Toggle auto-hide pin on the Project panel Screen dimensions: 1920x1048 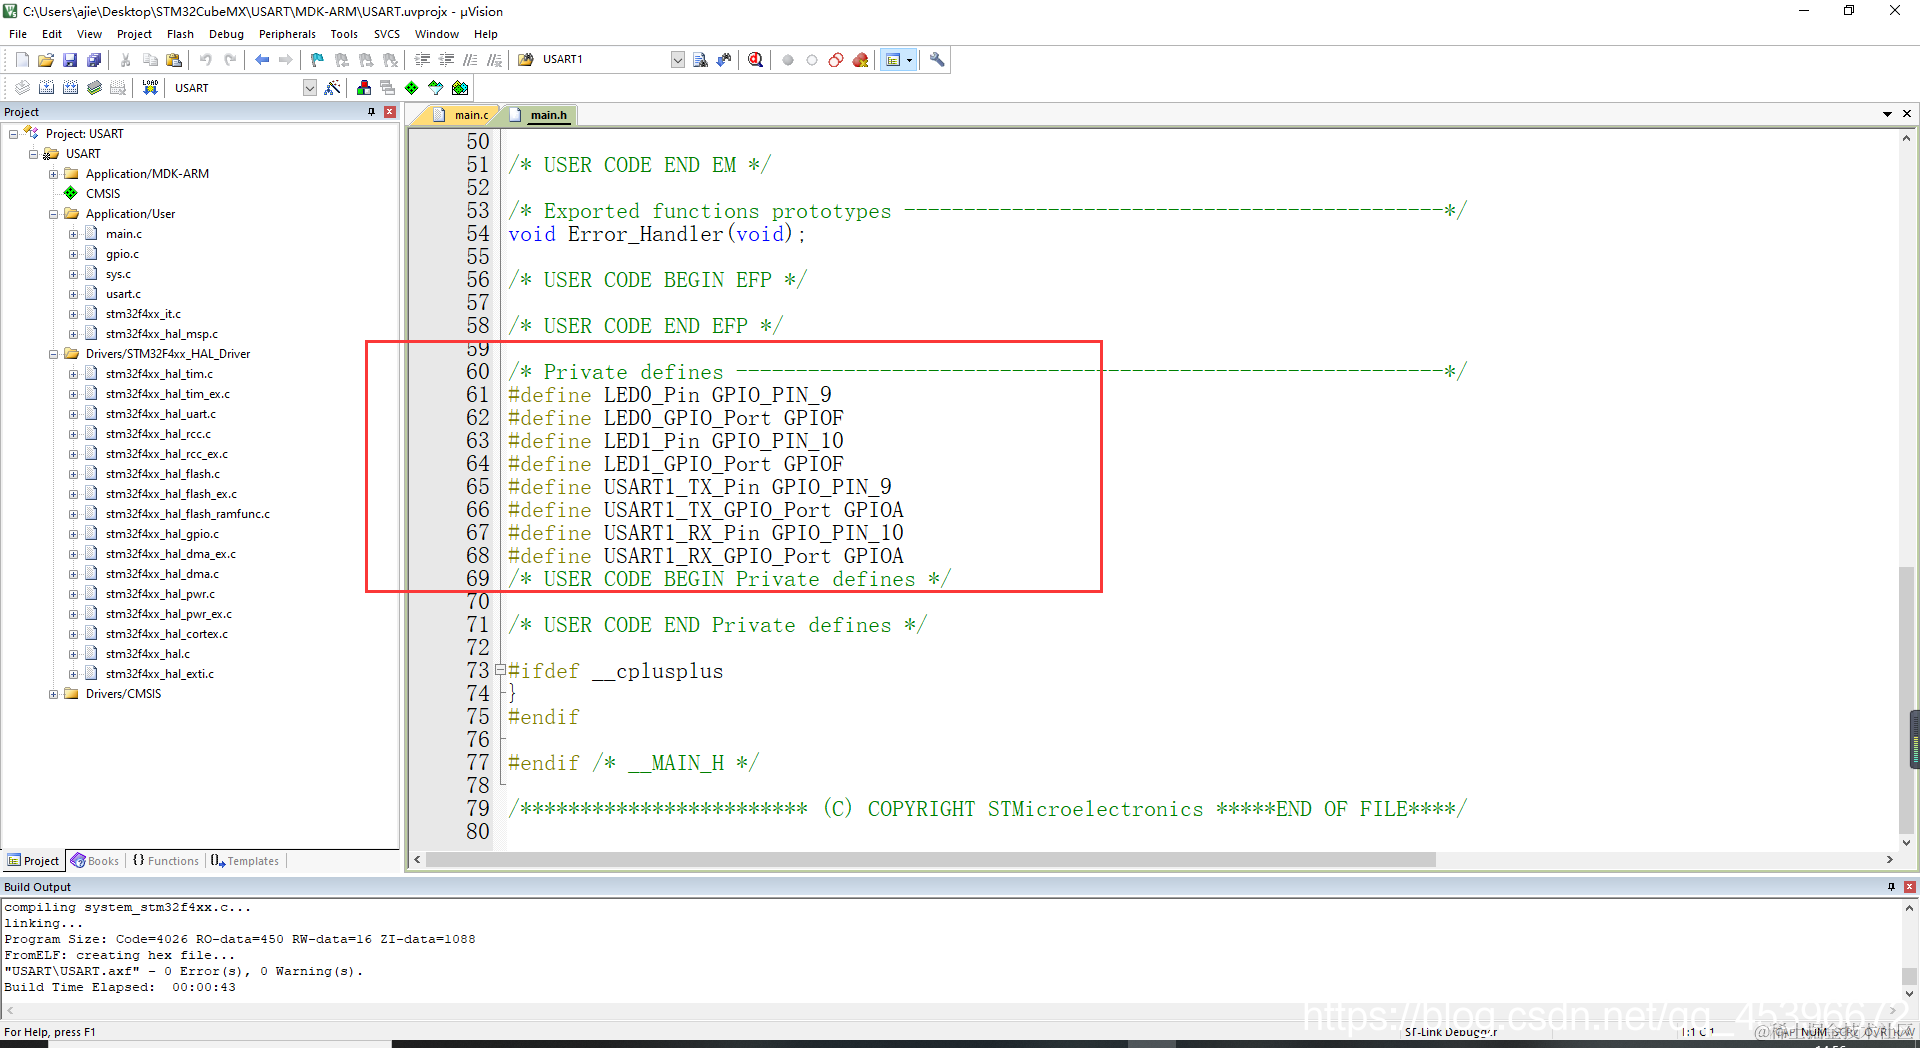point(372,112)
